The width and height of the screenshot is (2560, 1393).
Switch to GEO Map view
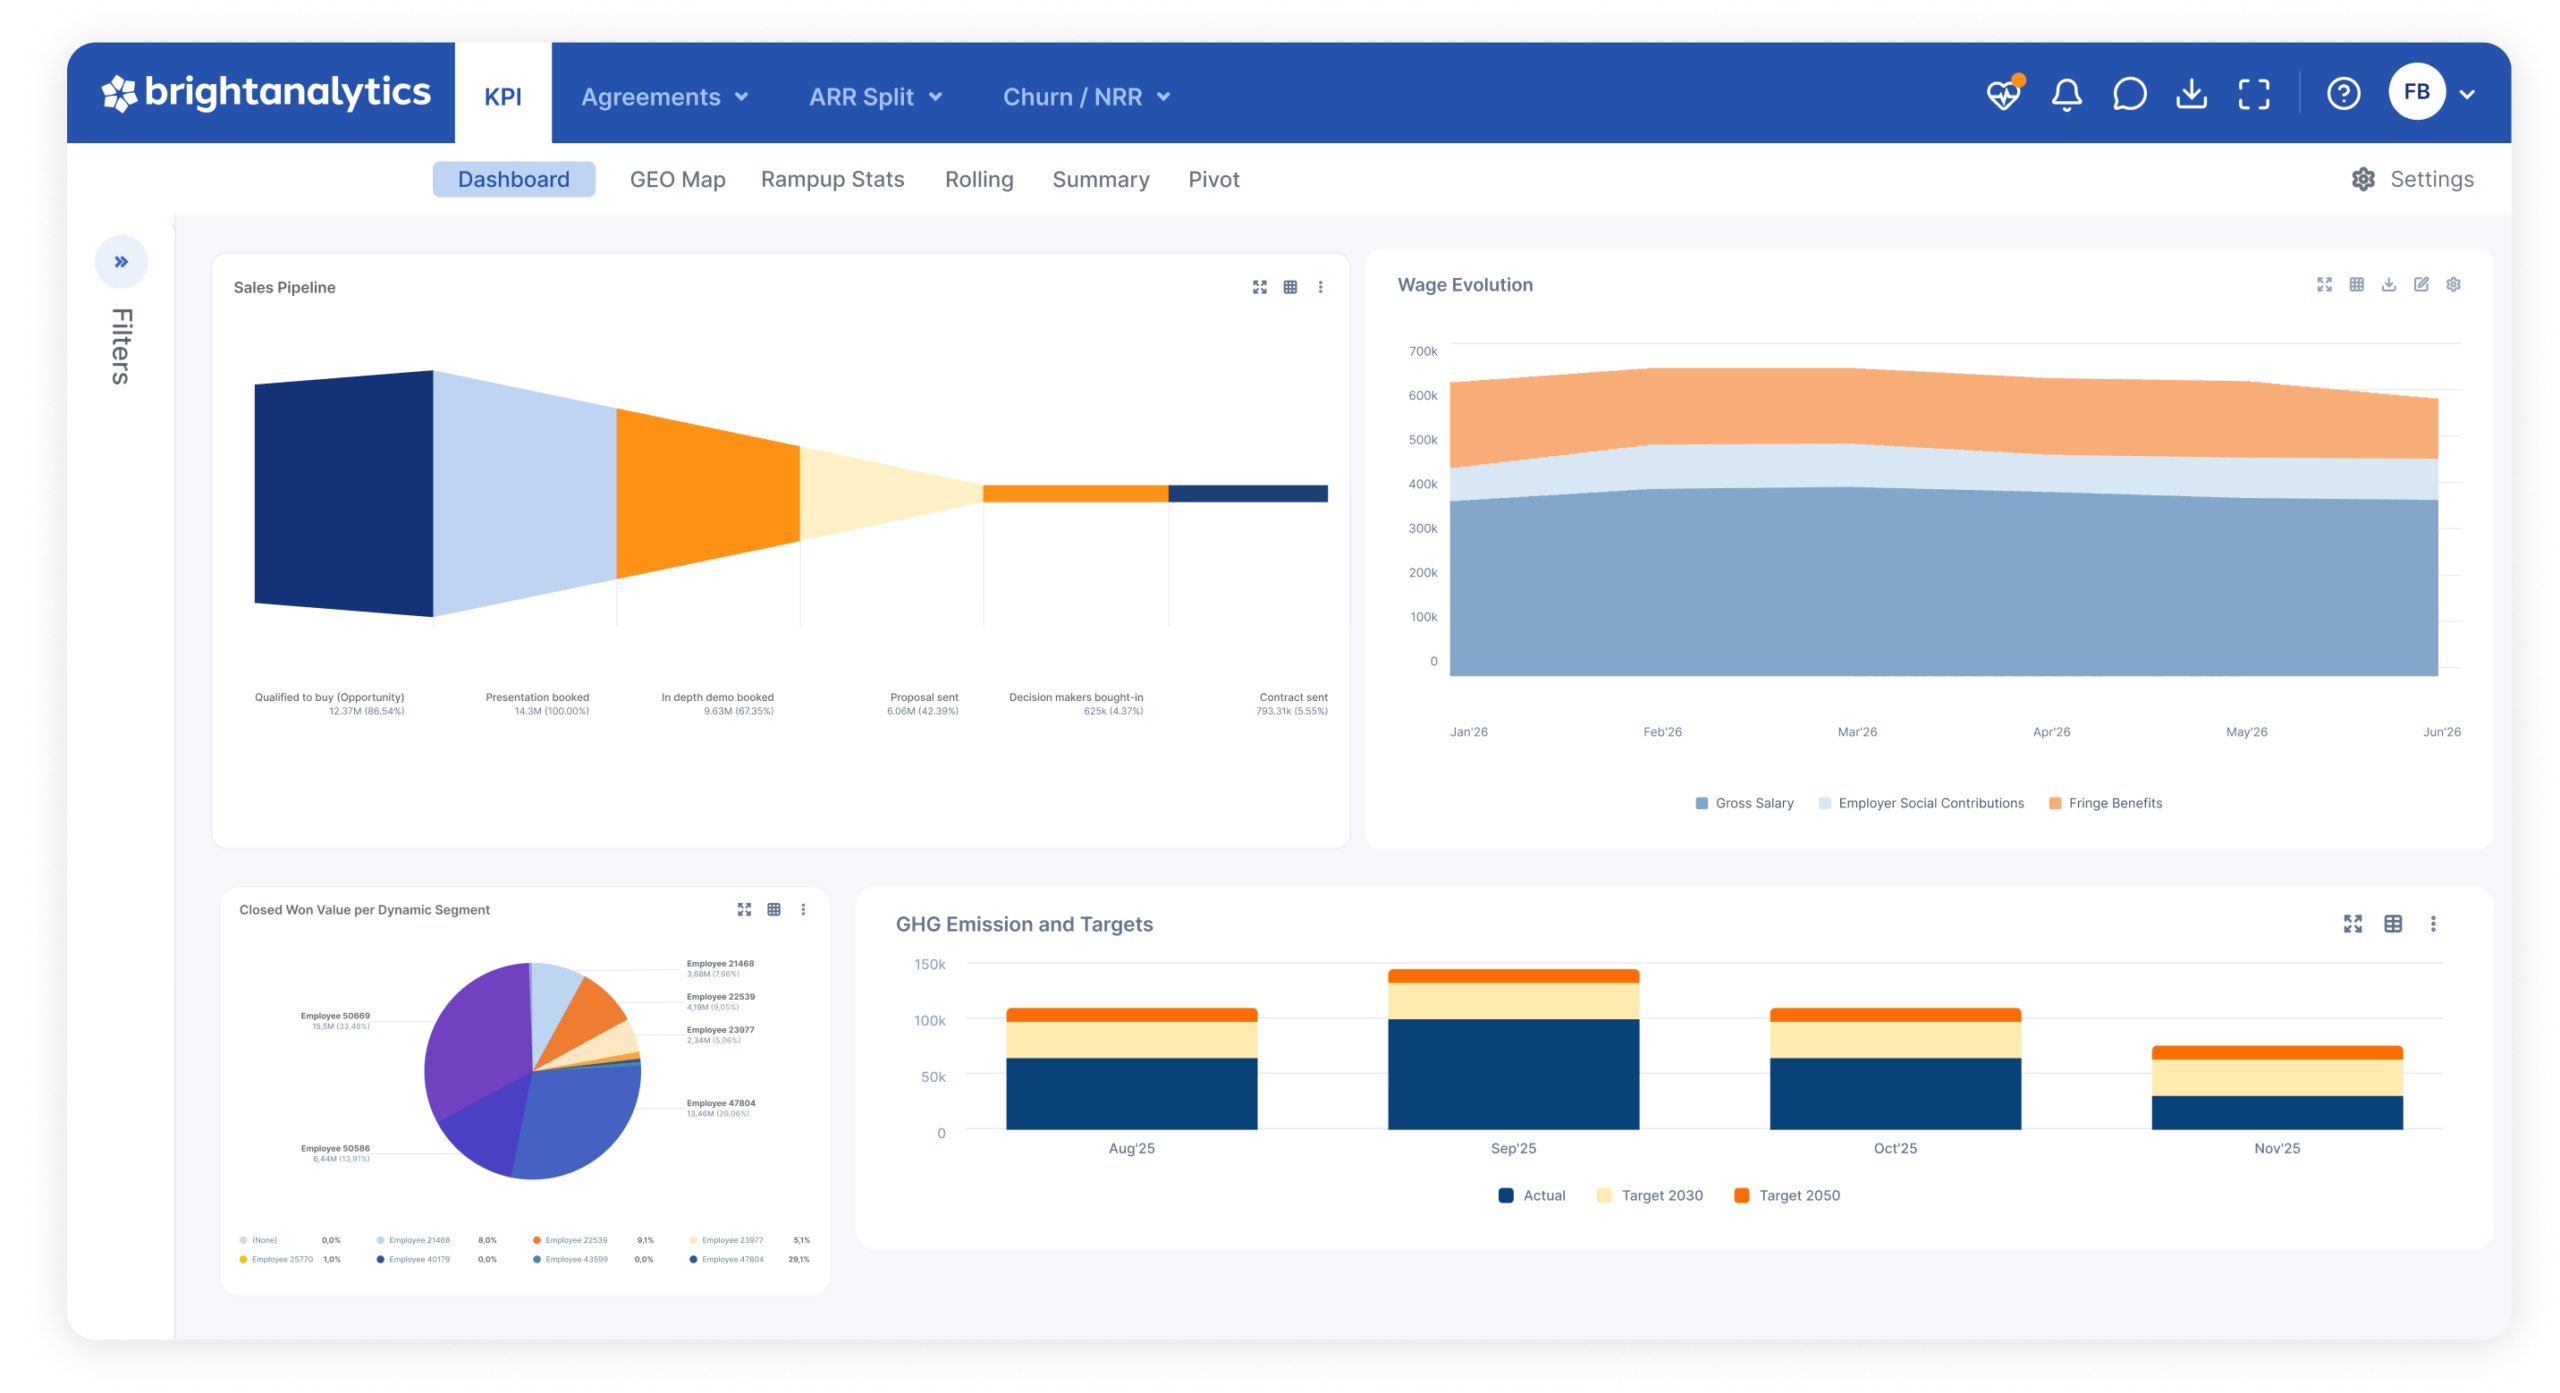(677, 179)
